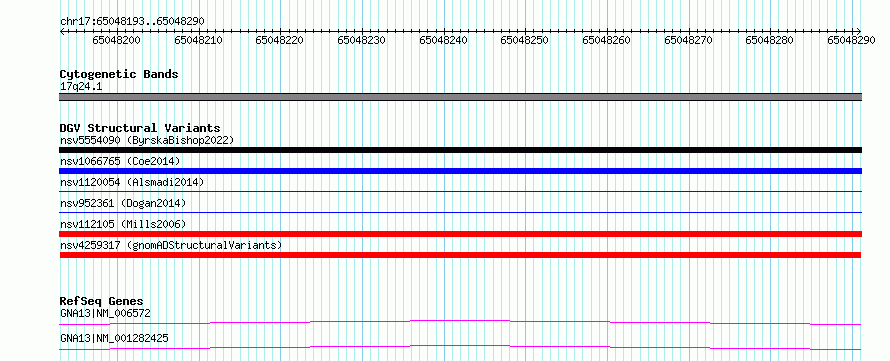
Task: Click ruler position 65048230
Action: point(362,40)
